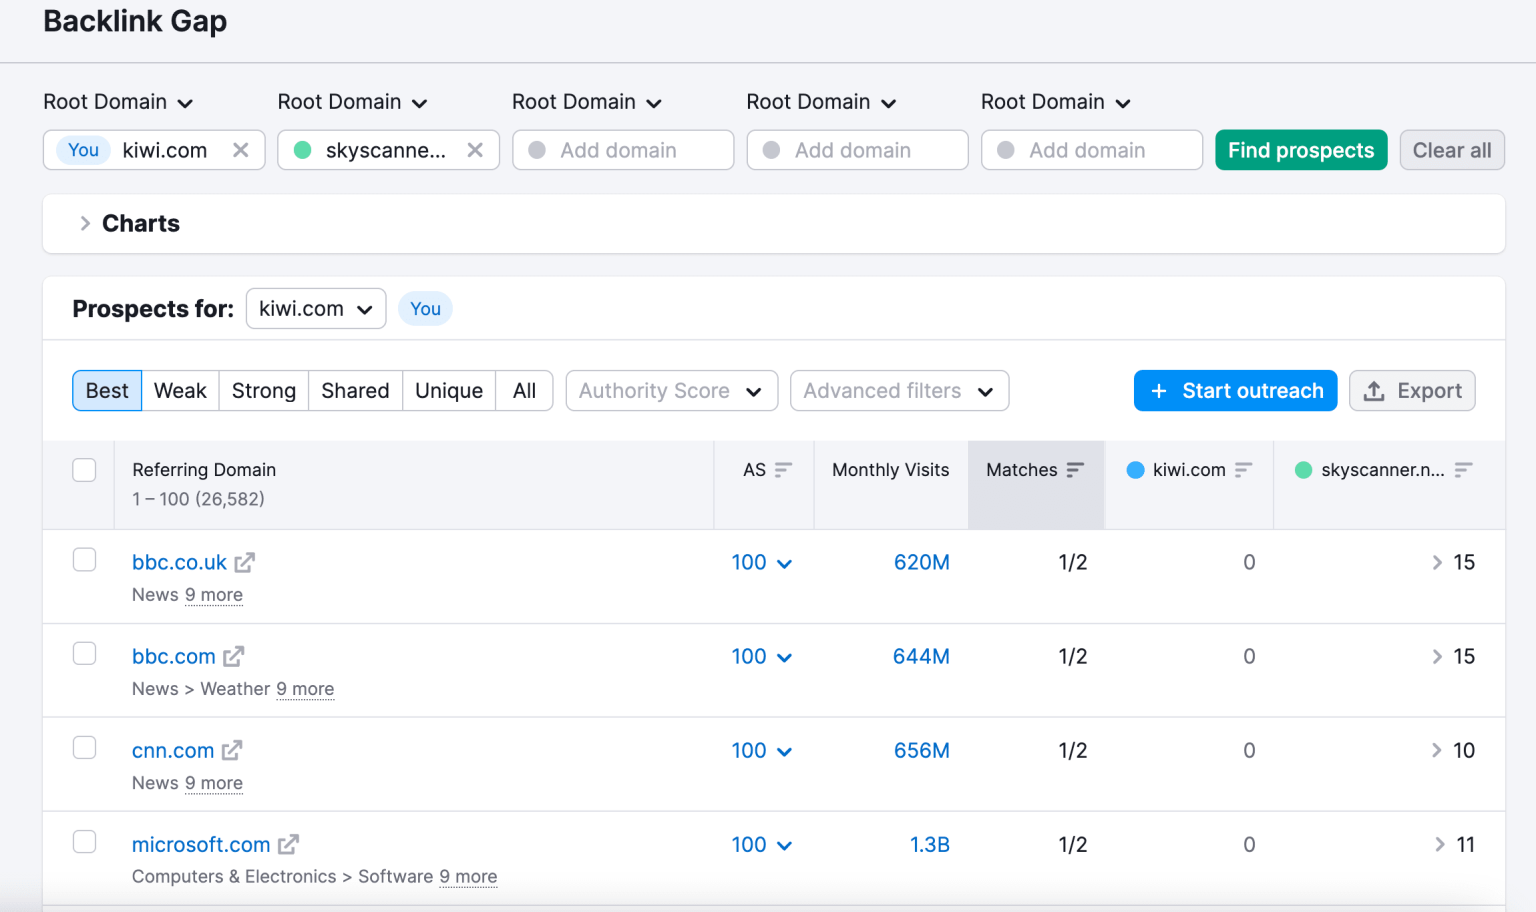Image resolution: width=1536 pixels, height=912 pixels.
Task: Remove kiwi.com using its X icon
Action: (x=241, y=150)
